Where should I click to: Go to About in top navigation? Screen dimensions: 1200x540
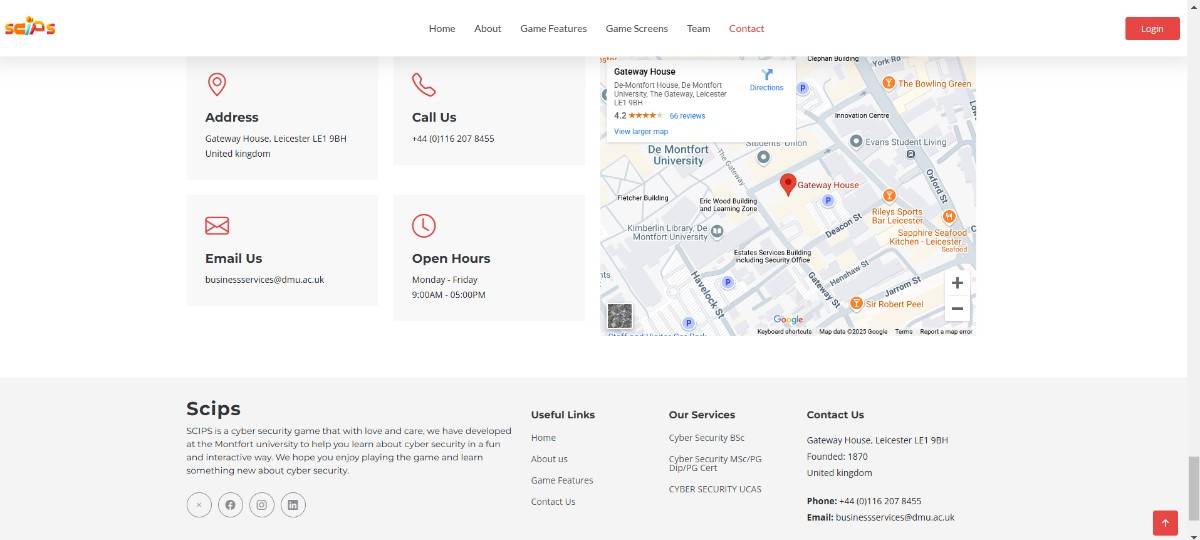click(x=488, y=28)
